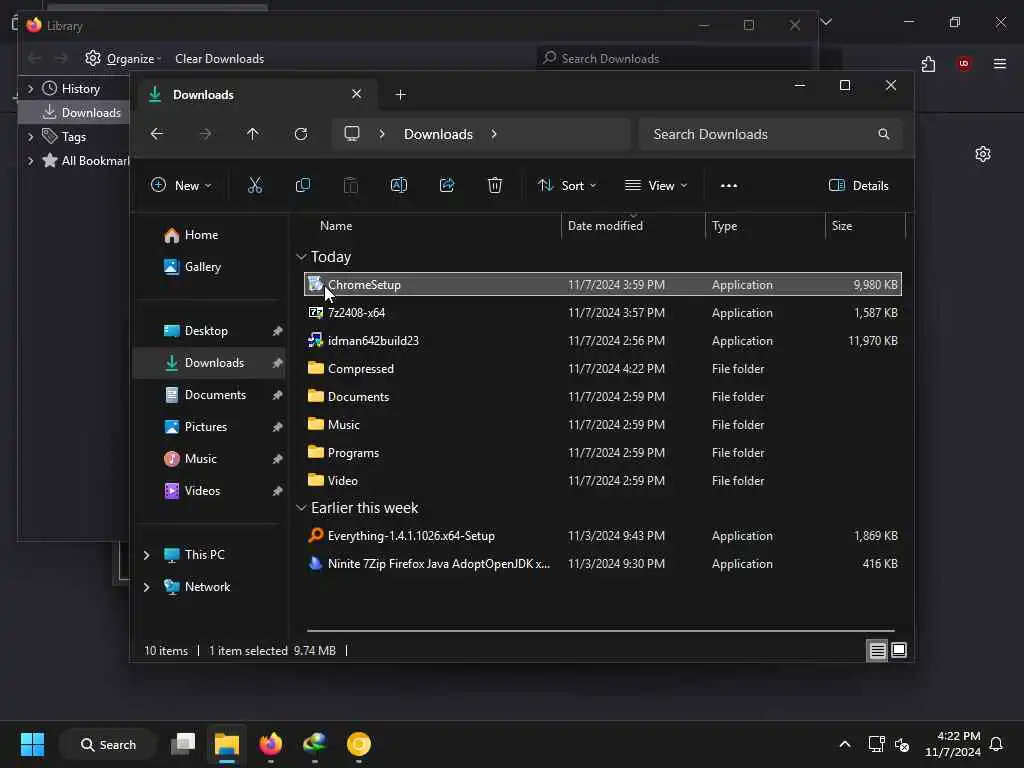This screenshot has height=768, width=1024.
Task: Toggle the Details pane button
Action: 858,185
